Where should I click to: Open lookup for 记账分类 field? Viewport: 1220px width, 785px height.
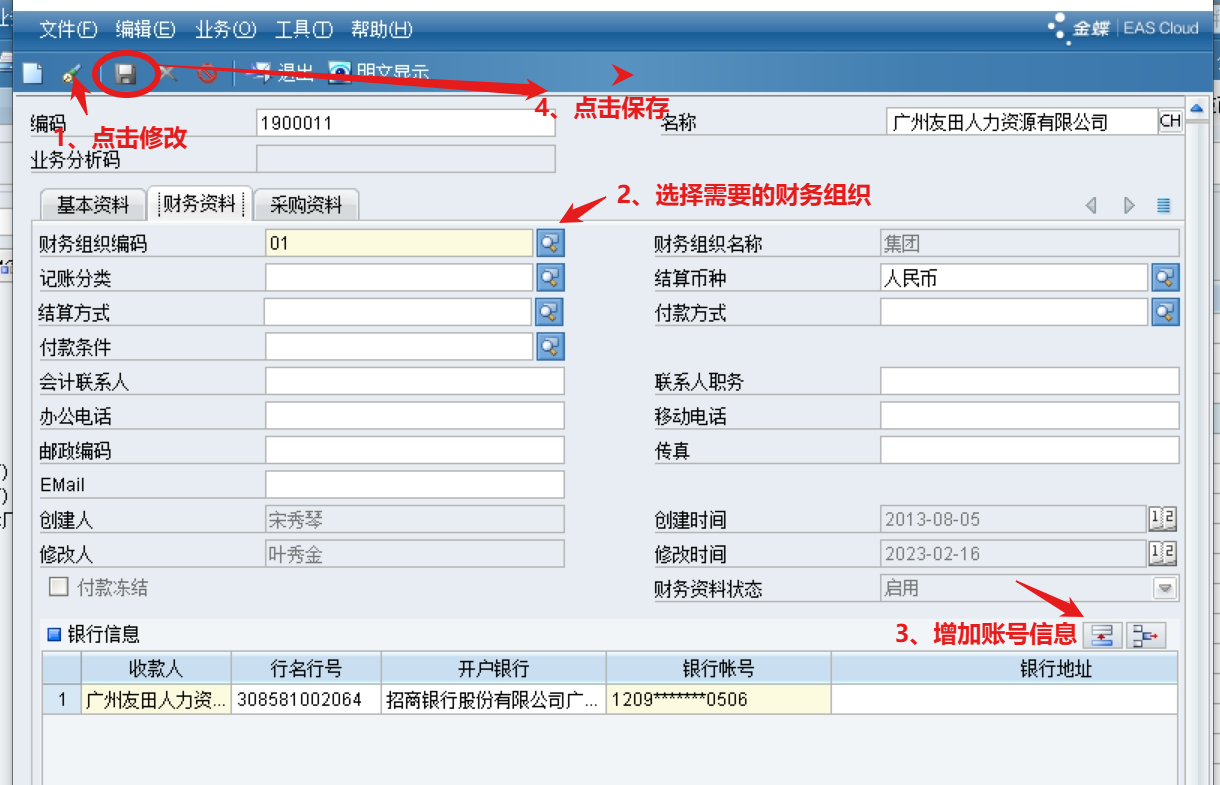[x=550, y=277]
